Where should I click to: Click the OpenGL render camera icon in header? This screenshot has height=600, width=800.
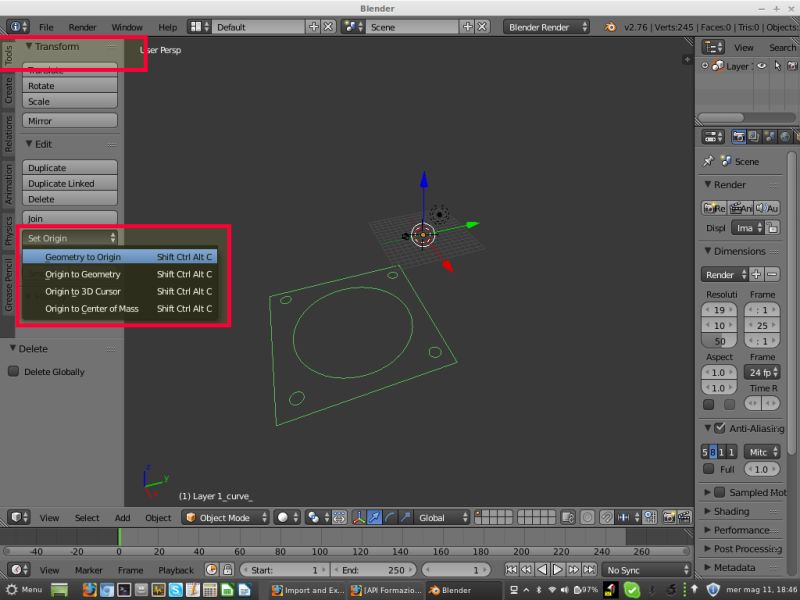669,517
